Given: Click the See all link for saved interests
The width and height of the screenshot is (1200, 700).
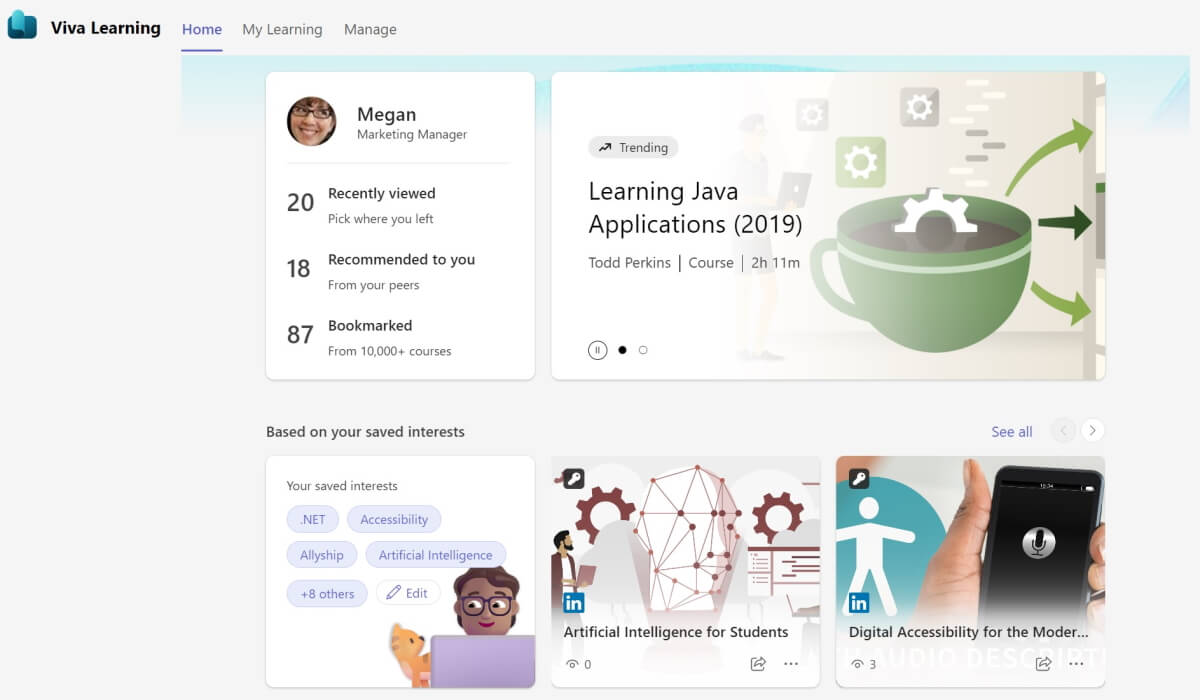Looking at the screenshot, I should tap(1011, 431).
